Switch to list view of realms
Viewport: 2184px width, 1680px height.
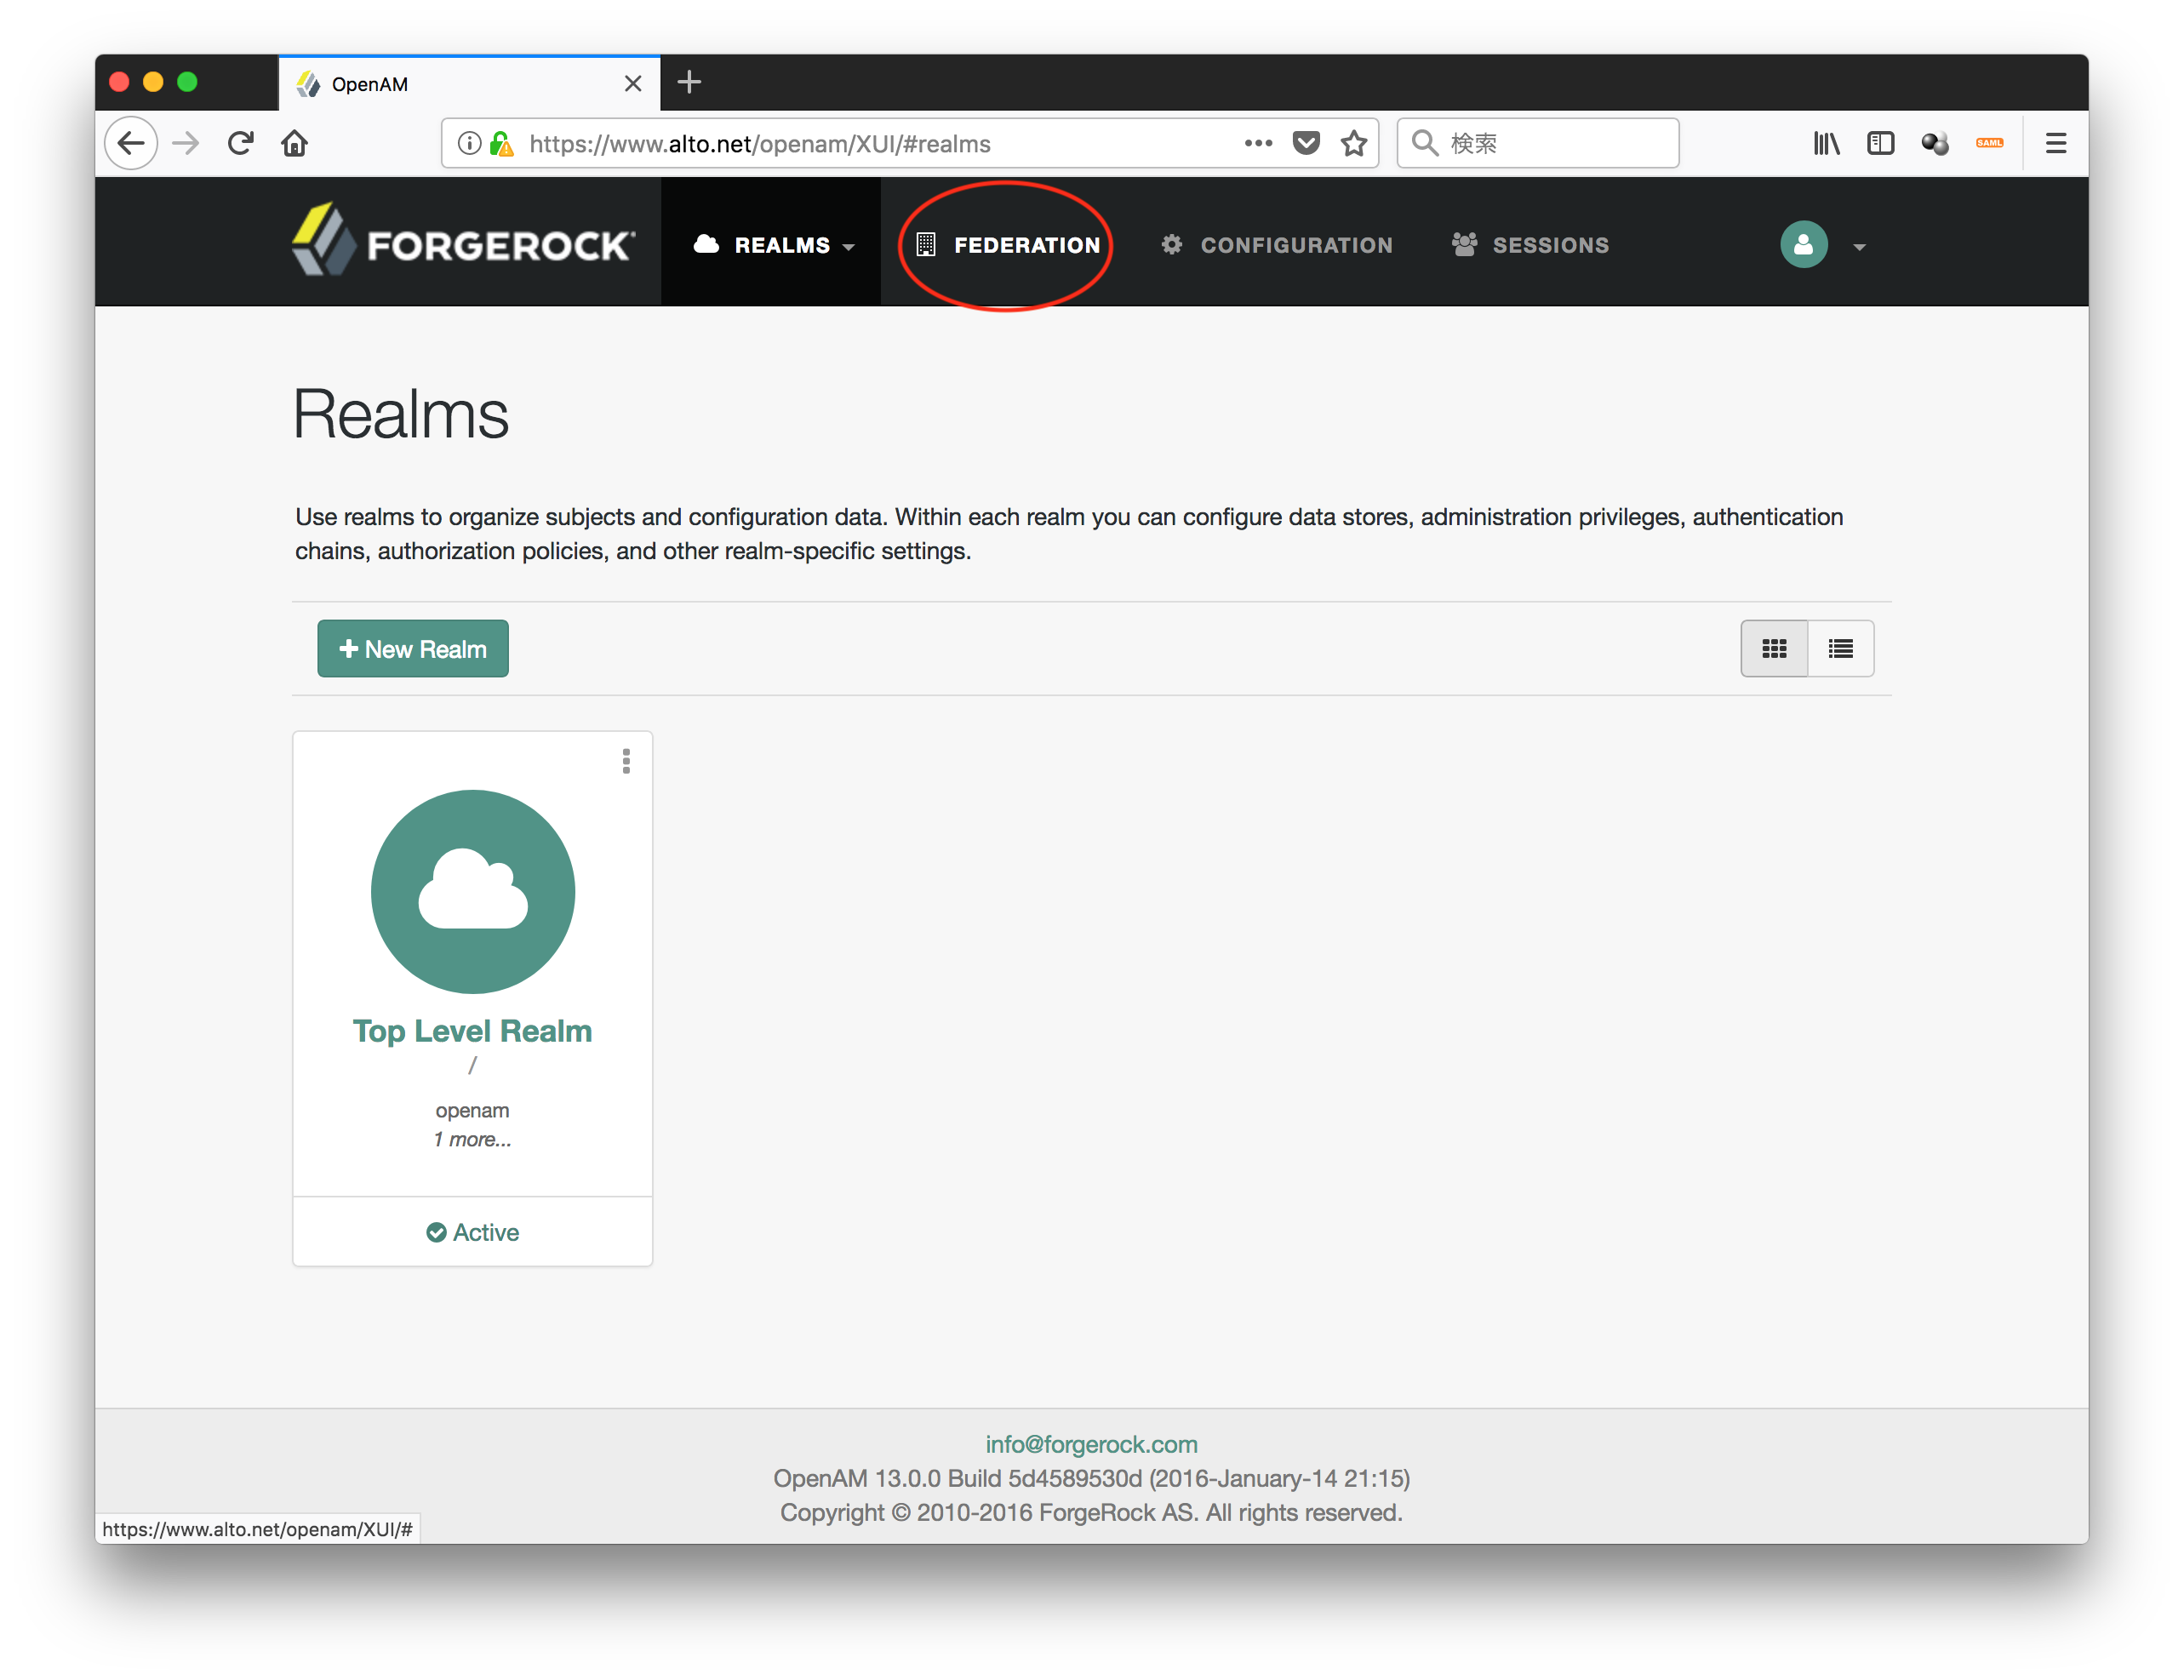pos(1840,648)
